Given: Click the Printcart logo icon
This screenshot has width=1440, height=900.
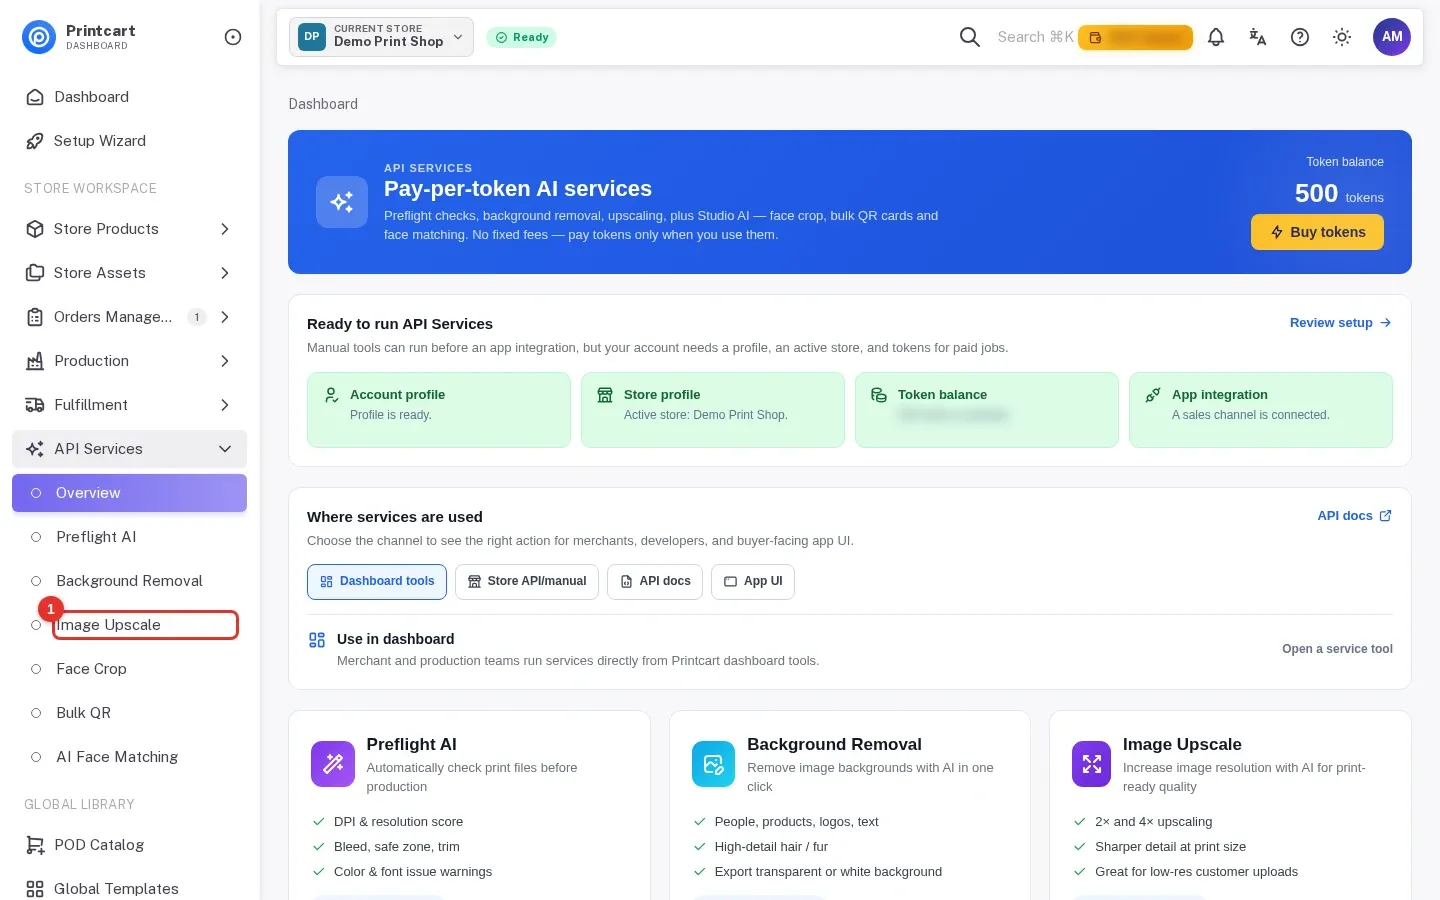Looking at the screenshot, I should coord(39,37).
